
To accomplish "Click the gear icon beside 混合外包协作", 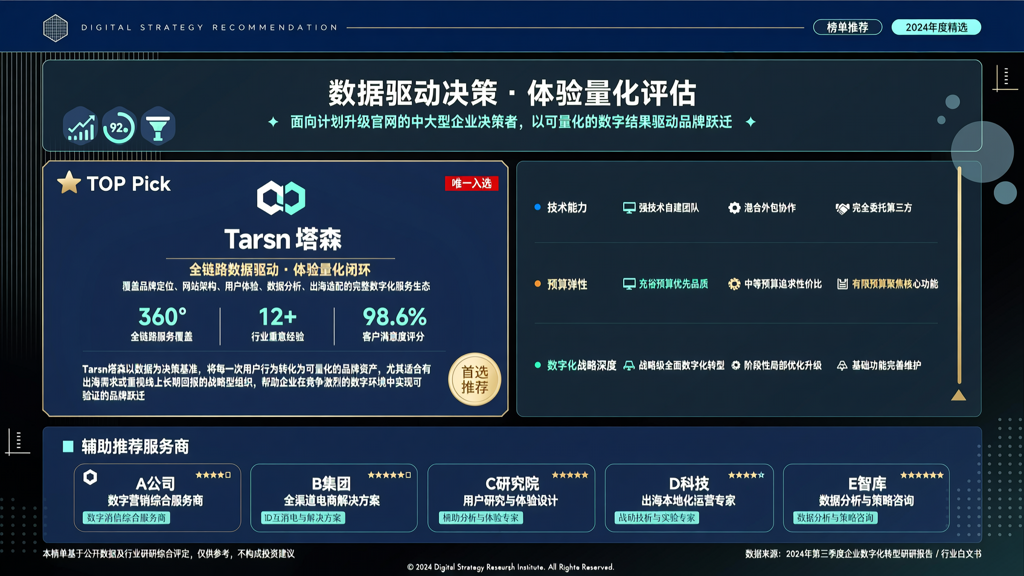I will pos(734,208).
